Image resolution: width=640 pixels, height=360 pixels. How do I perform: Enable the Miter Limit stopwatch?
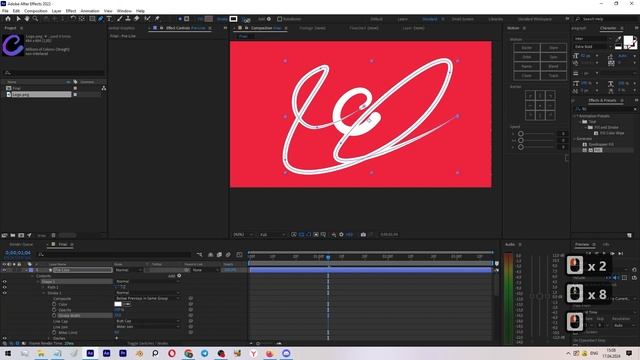click(x=54, y=333)
